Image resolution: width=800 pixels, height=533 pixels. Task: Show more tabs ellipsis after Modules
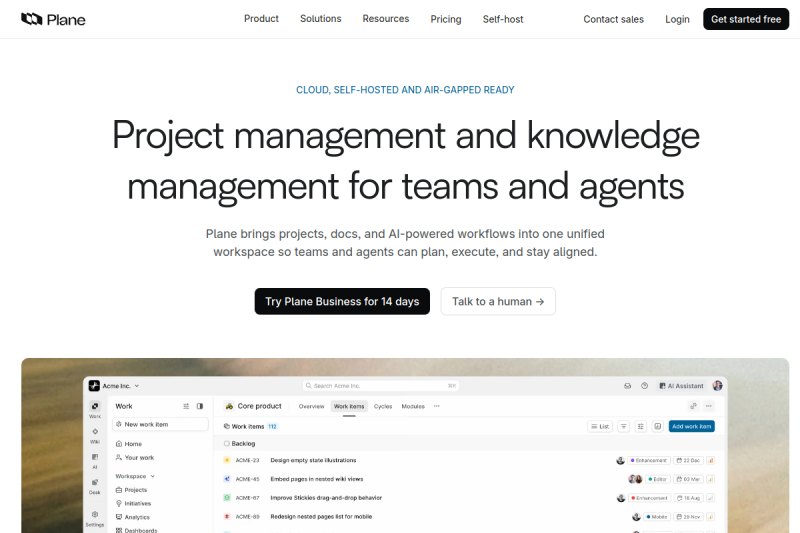437,407
